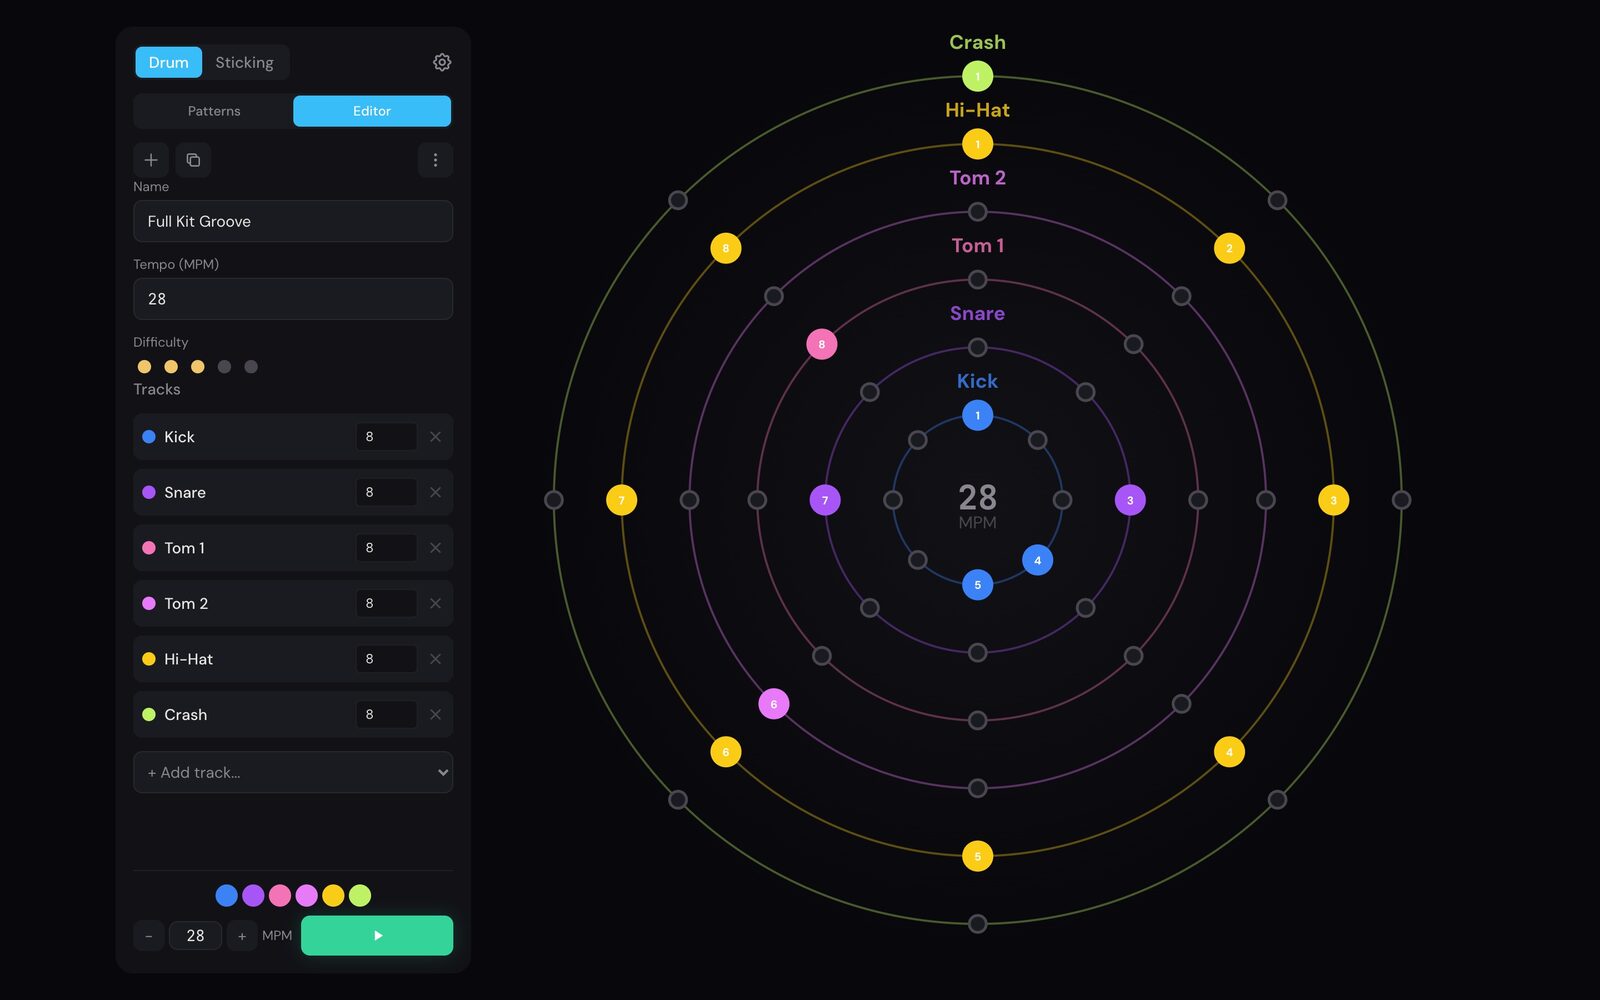This screenshot has width=1600, height=1000.
Task: Switch to Sticking mode
Action: point(244,62)
